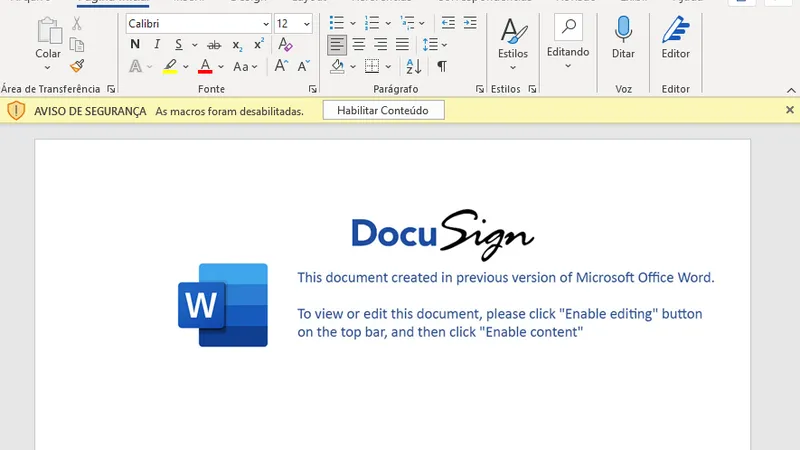
Task: Expand the Colar paste options arrow
Action: [47, 67]
